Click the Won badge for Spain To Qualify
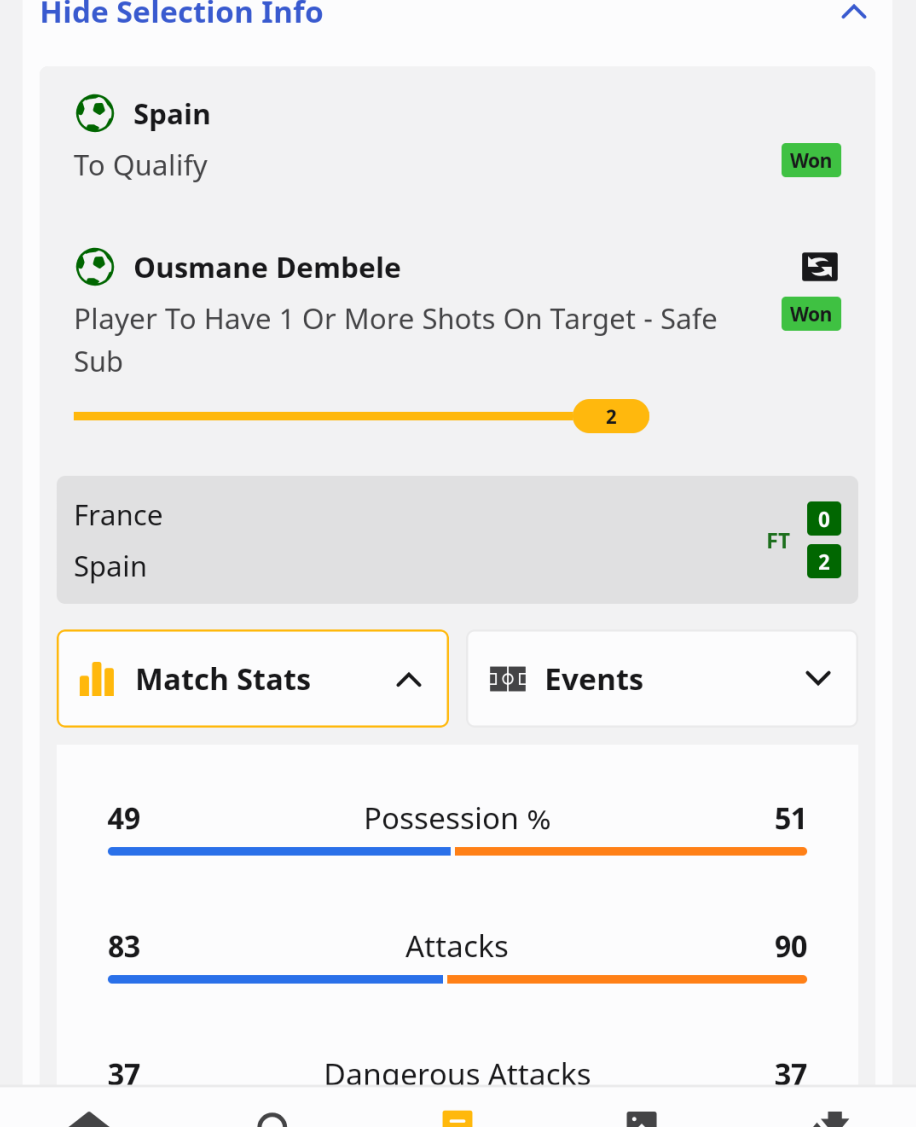916x1127 pixels. tap(811, 160)
